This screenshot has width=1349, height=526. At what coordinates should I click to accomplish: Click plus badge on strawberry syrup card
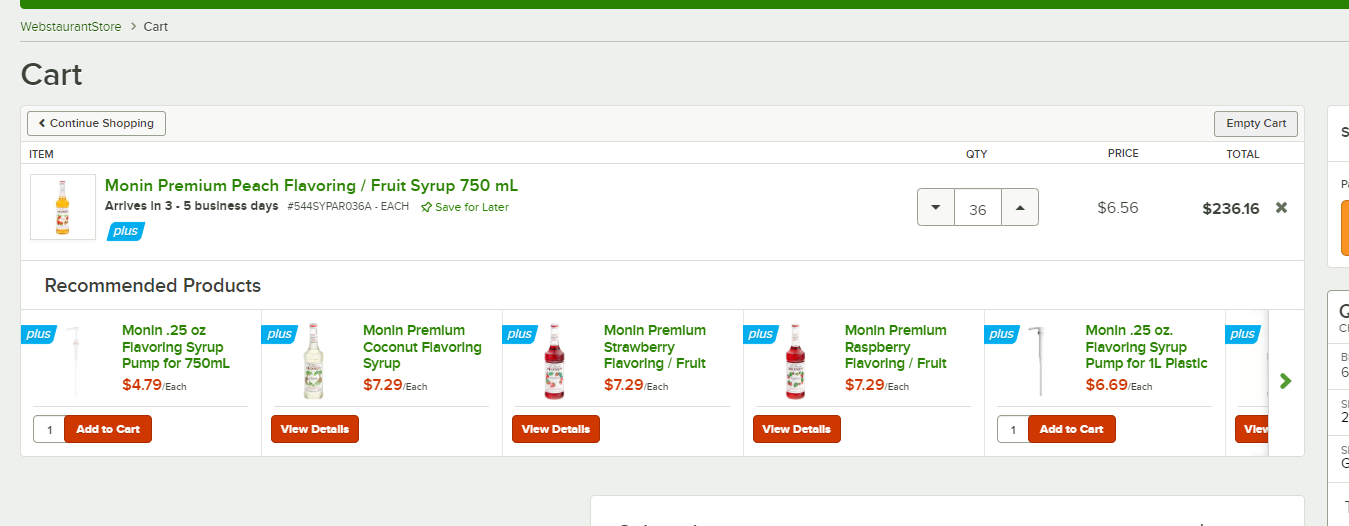click(521, 334)
